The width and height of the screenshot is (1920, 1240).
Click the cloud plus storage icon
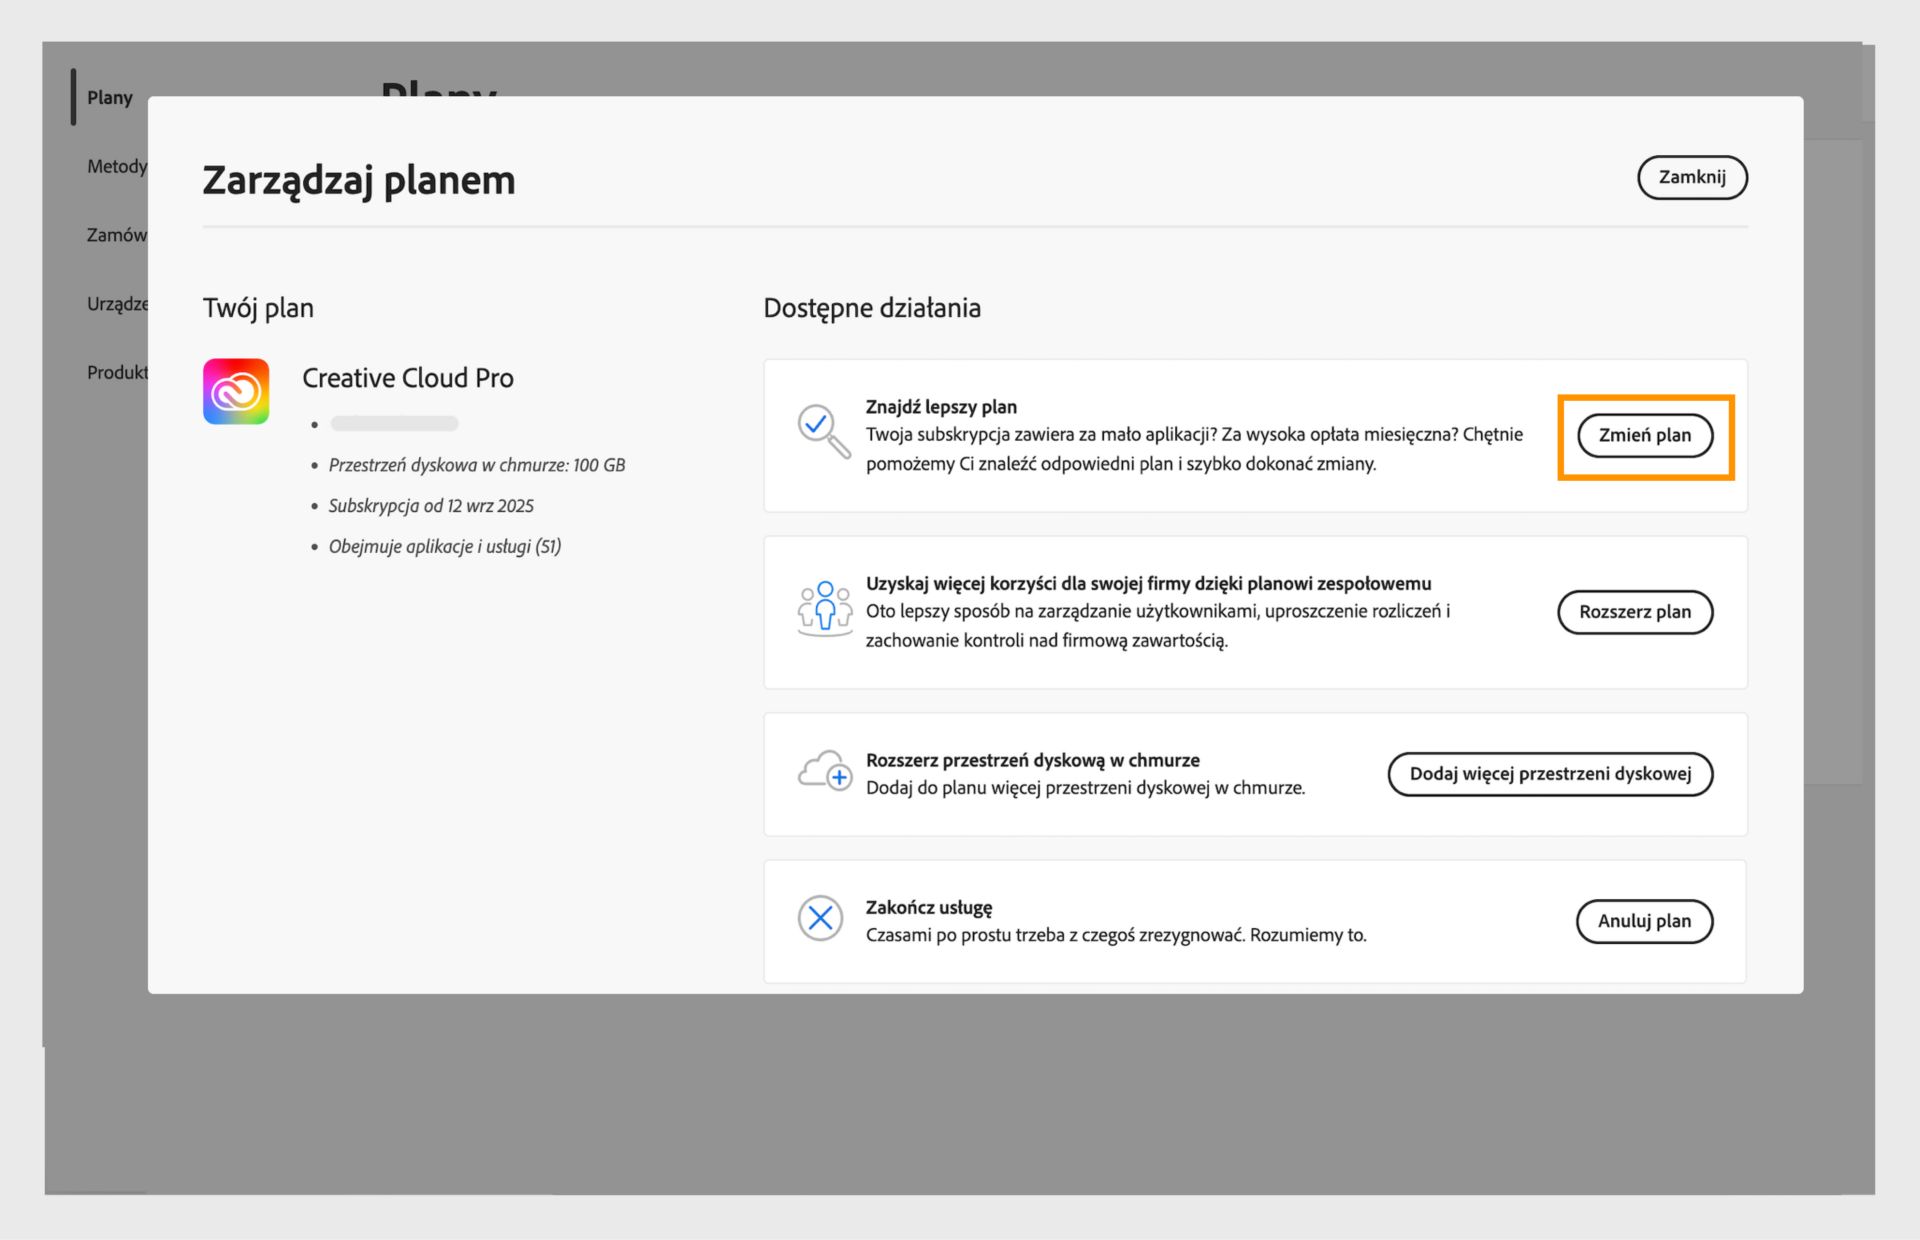tap(824, 771)
